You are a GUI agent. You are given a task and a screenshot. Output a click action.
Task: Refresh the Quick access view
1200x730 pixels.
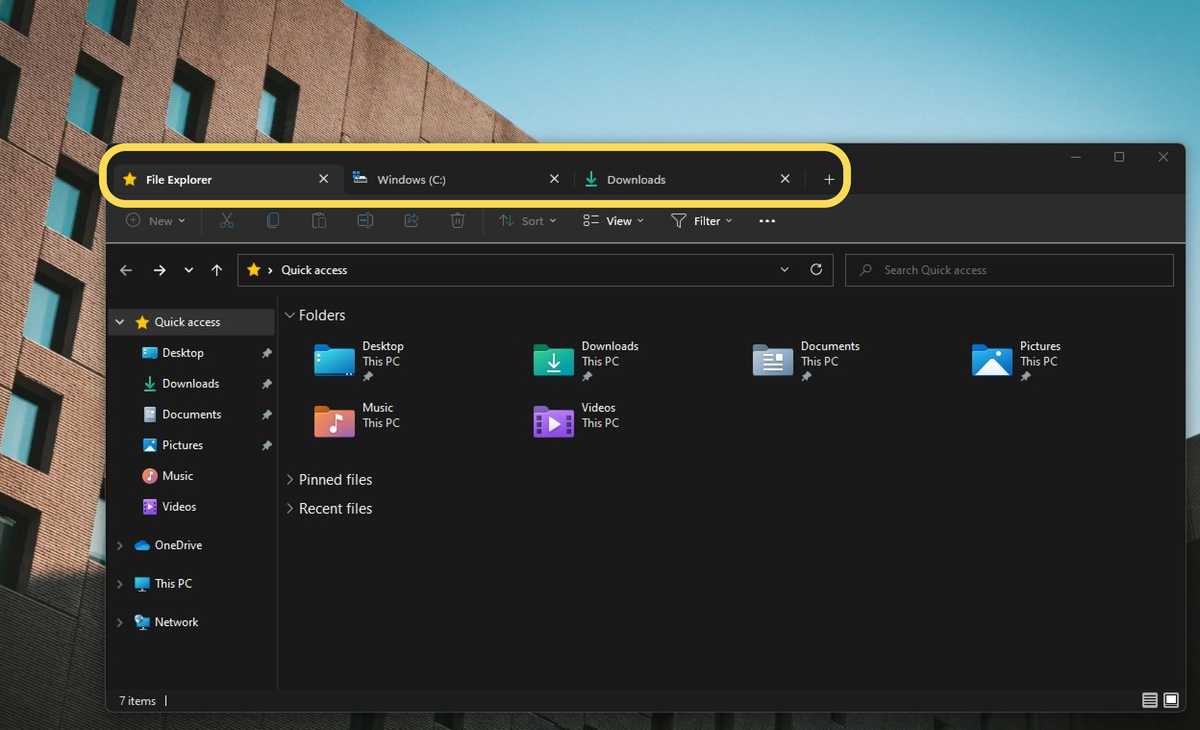click(x=816, y=270)
